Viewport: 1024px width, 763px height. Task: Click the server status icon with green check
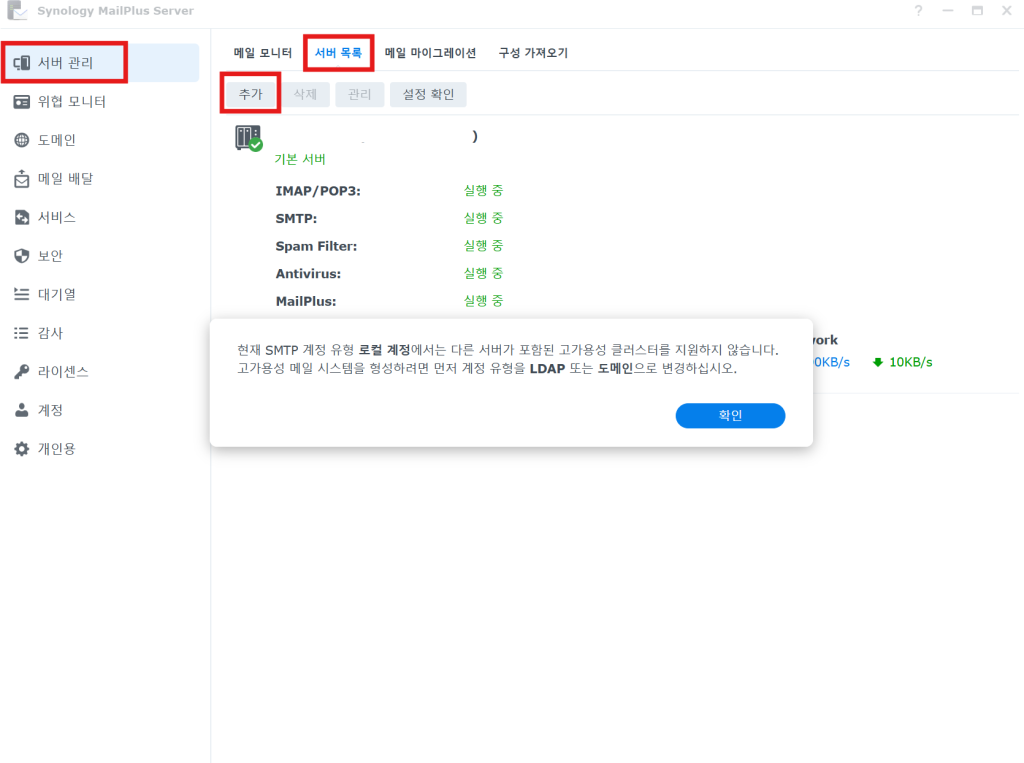point(249,138)
